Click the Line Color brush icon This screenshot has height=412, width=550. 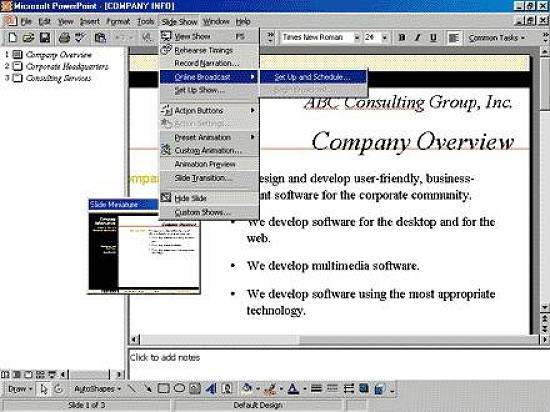tap(270, 388)
